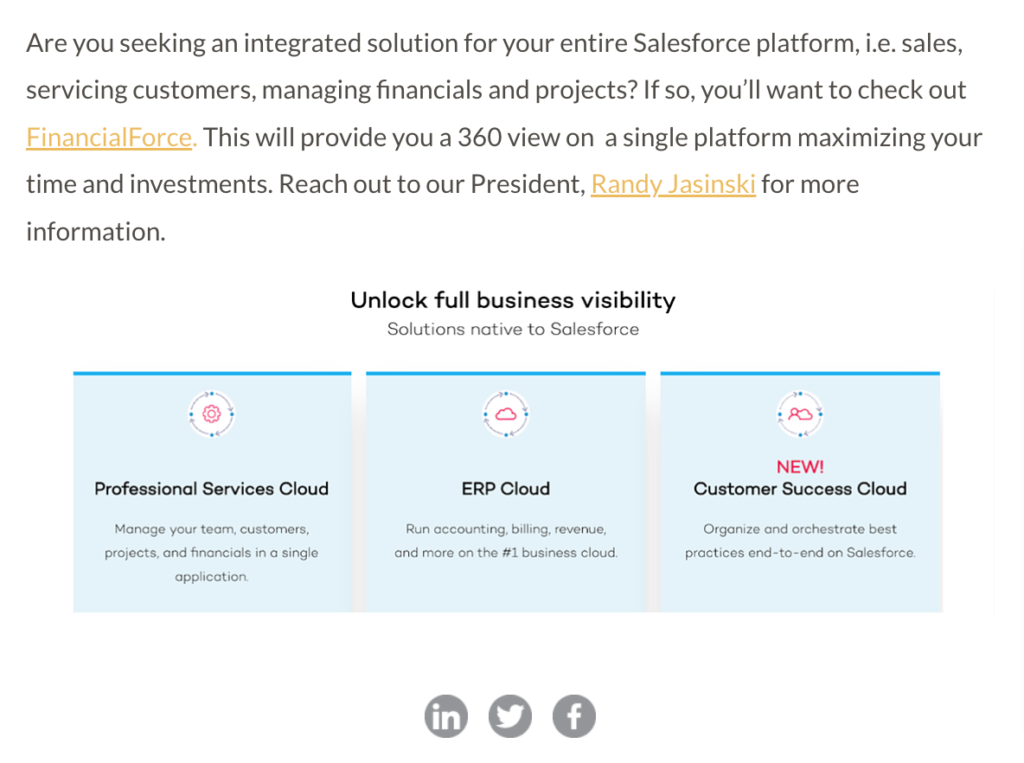
Task: Select the Professional Services Cloud heading
Action: (212, 489)
